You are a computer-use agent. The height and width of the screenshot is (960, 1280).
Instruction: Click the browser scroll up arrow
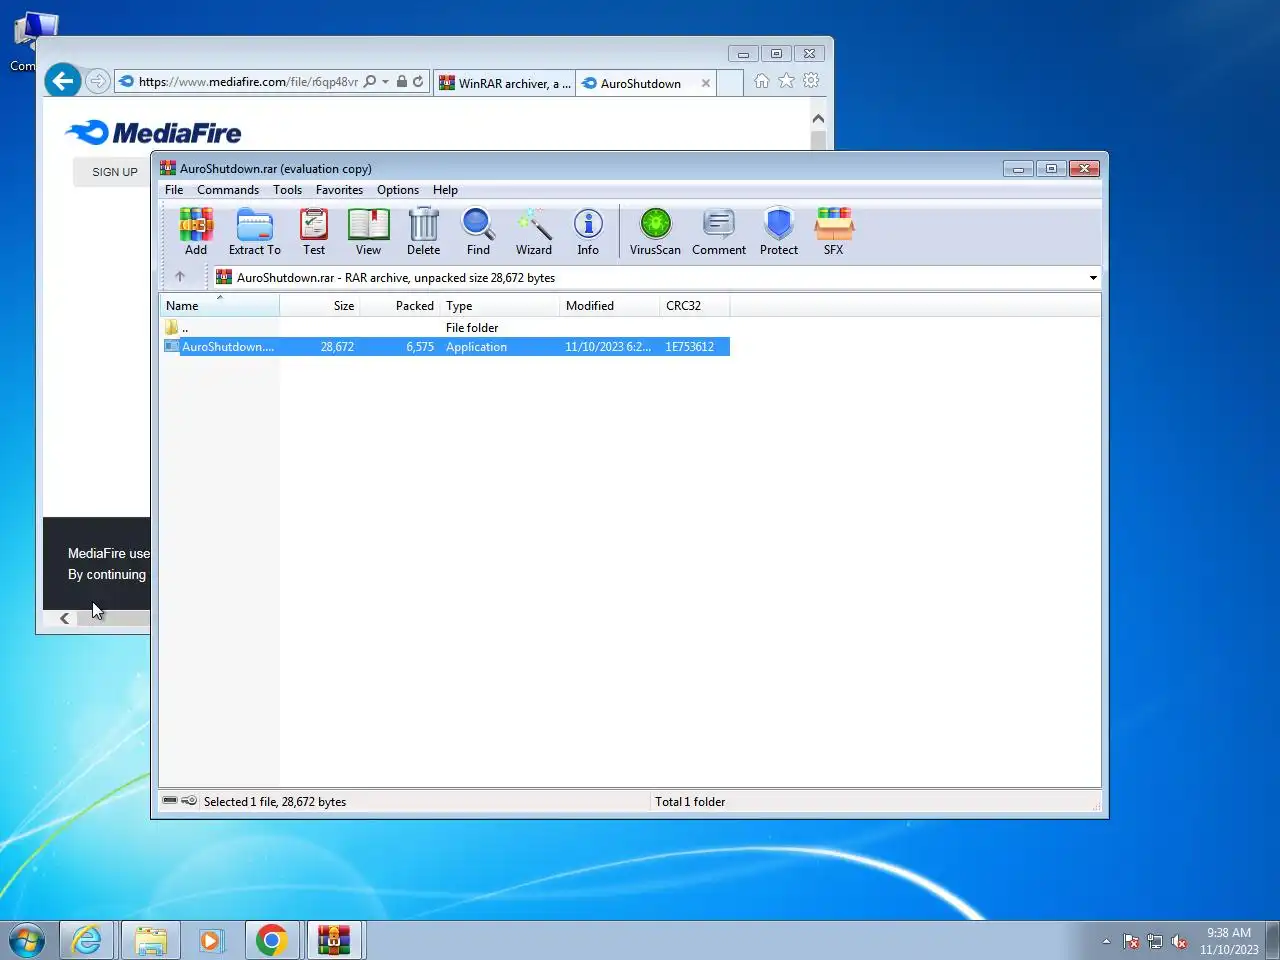coord(818,119)
